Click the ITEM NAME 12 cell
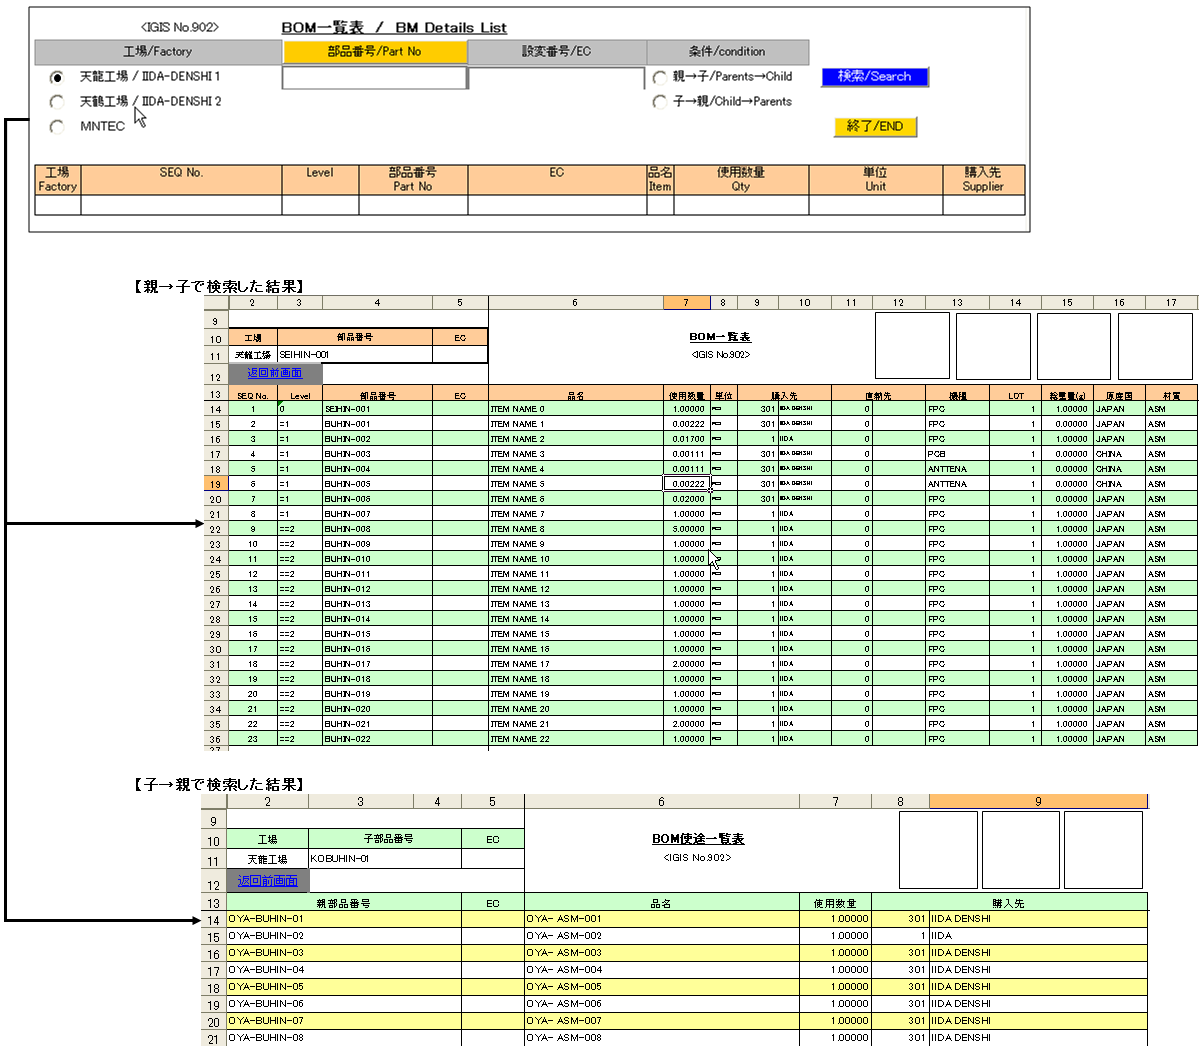Viewport: 1202px width, 1061px height. [576, 589]
